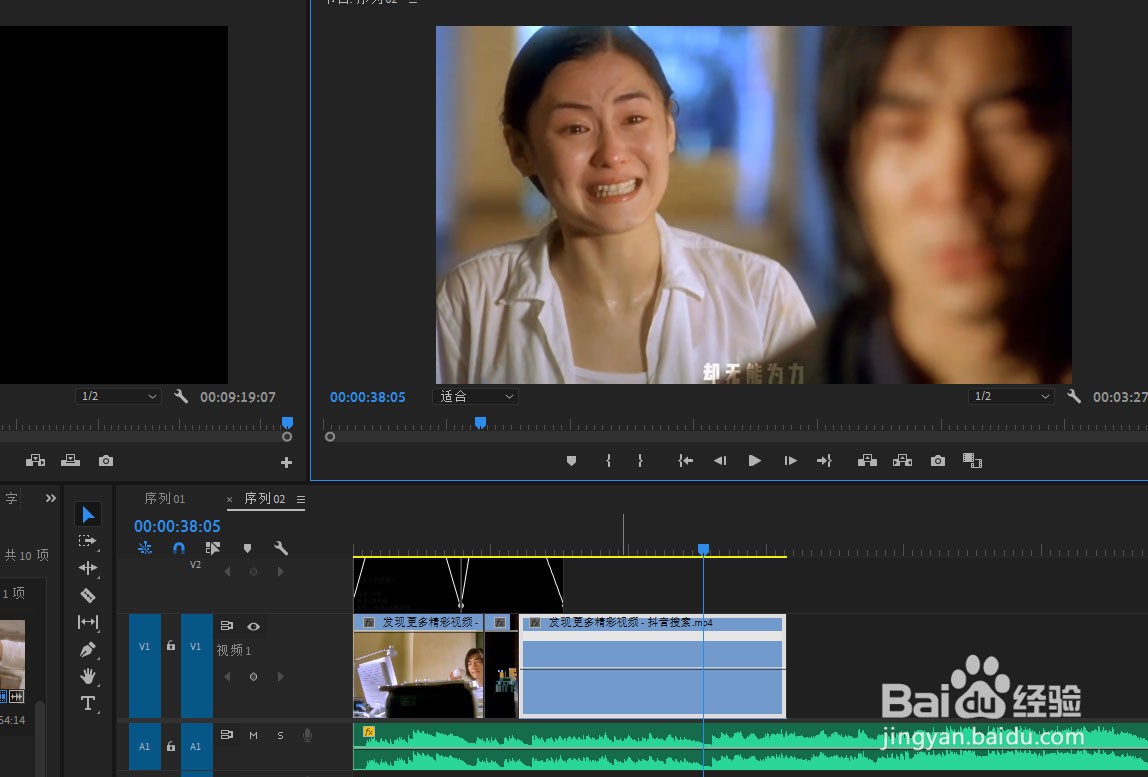Select the Slip tool

pyautogui.click(x=88, y=622)
